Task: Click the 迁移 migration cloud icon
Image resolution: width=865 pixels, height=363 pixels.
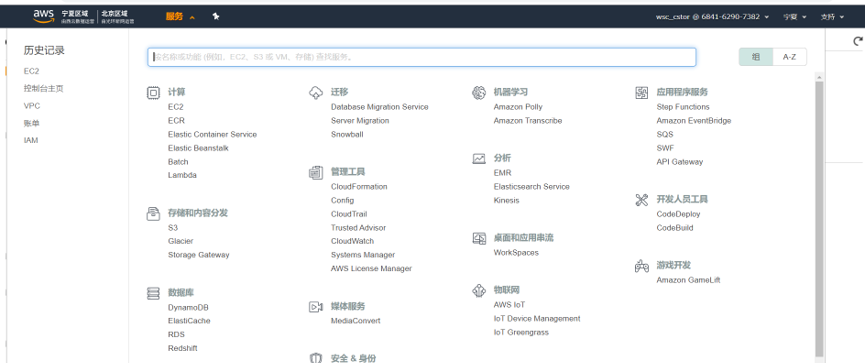Action: pos(316,93)
